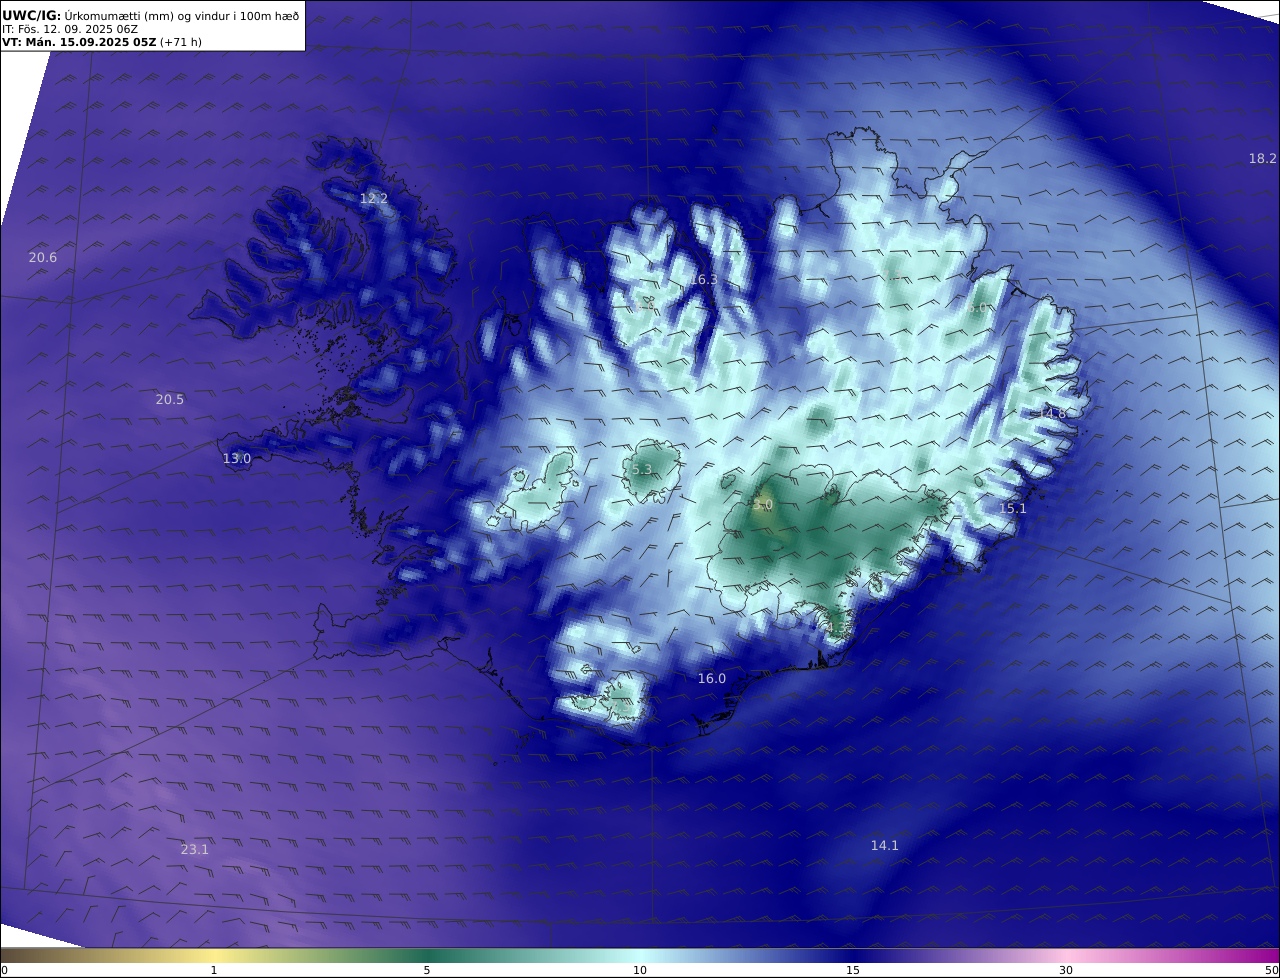Click the 16.3 value in northern Iceland
The height and width of the screenshot is (978, 1280).
pos(704,280)
